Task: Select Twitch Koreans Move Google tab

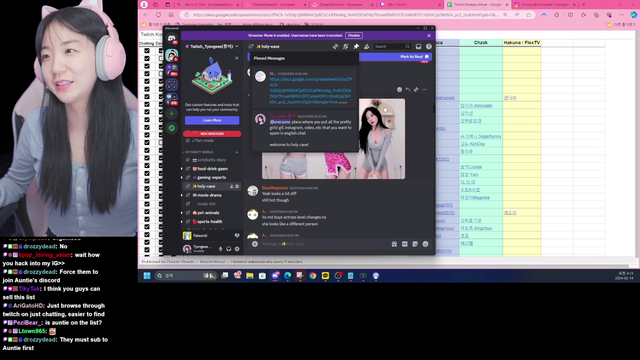Action: click(478, 4)
